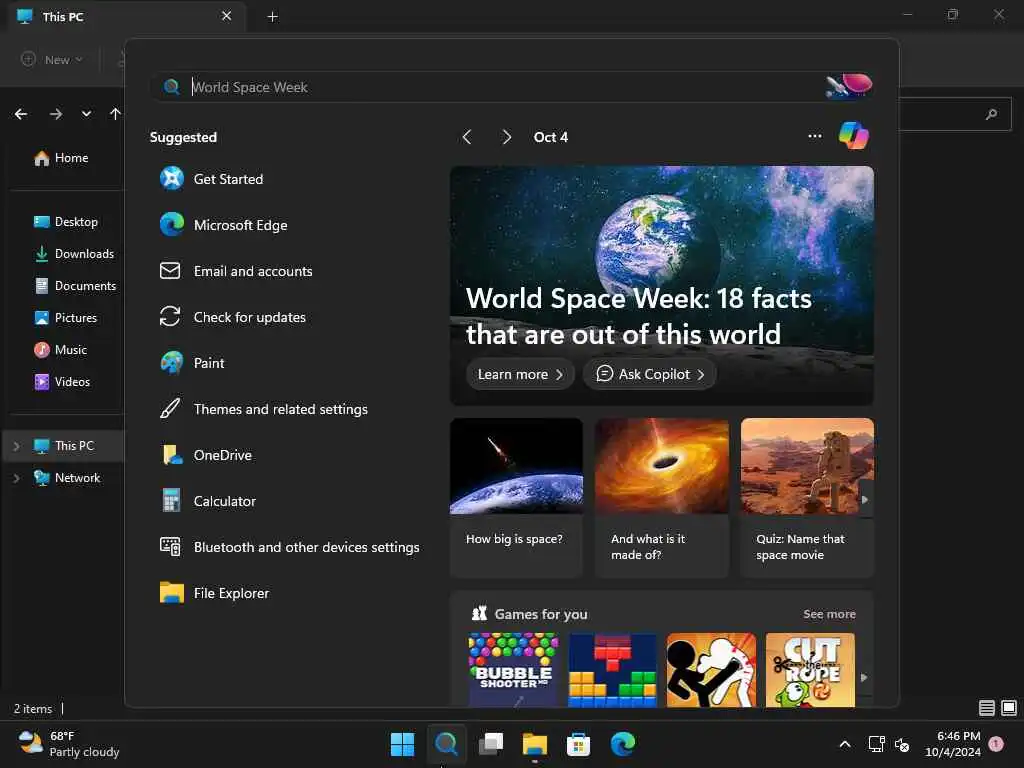Switch to details view in File Explorer
This screenshot has width=1024, height=768.
point(987,708)
